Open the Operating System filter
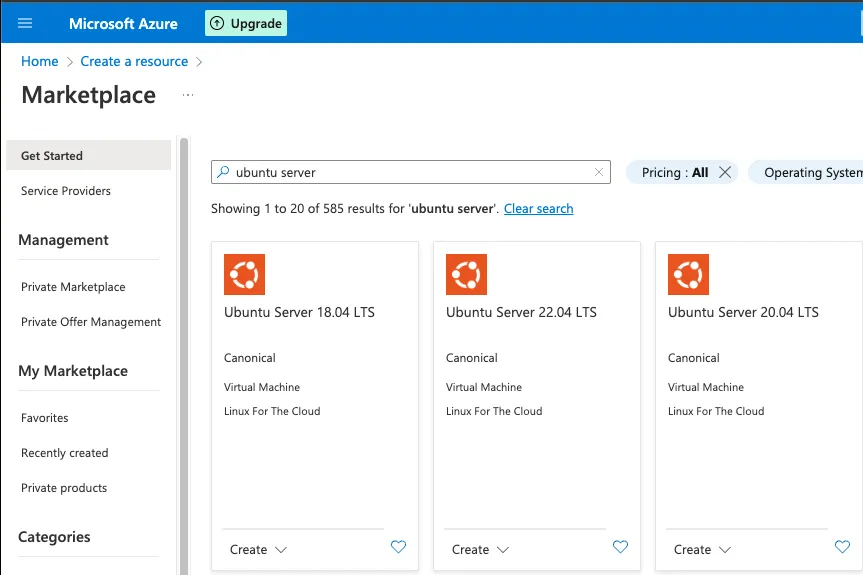This screenshot has height=575, width=863. click(810, 172)
